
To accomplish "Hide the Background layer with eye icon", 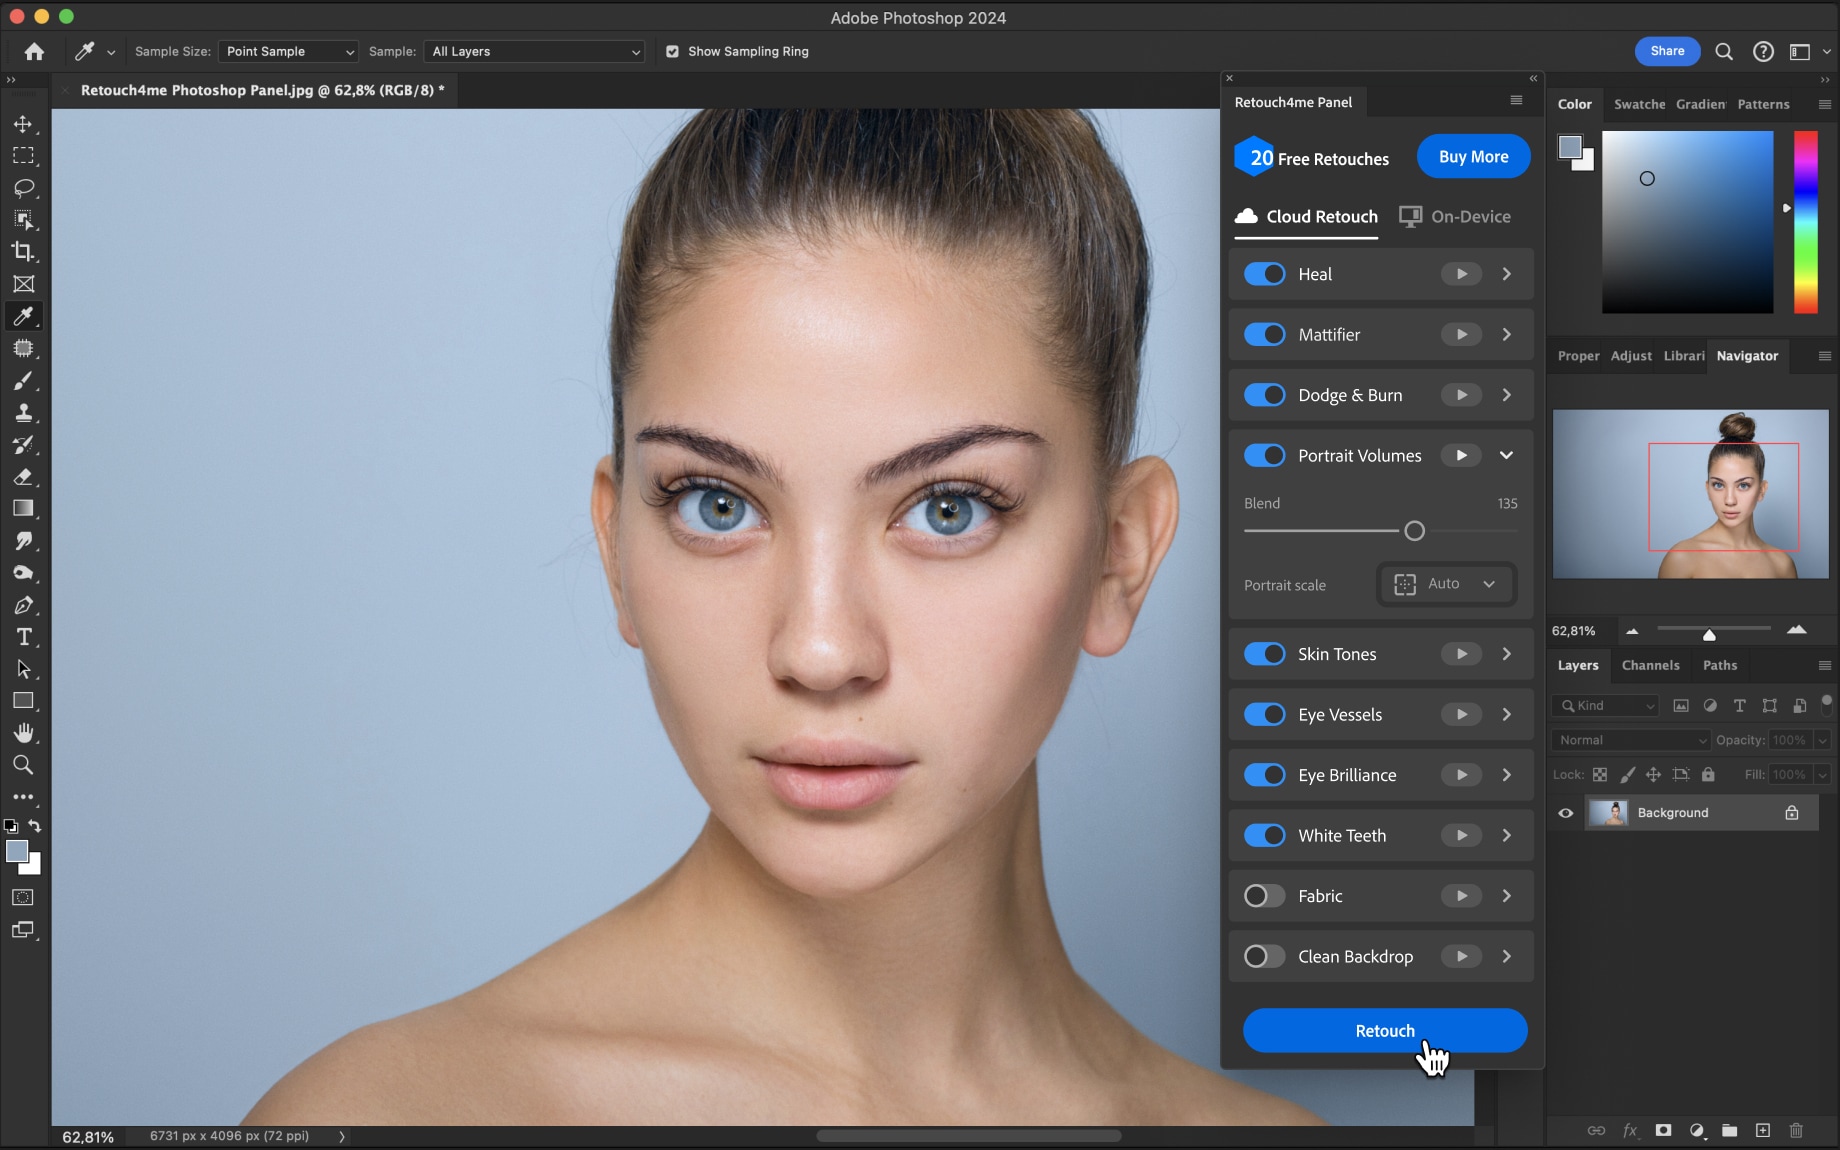I will point(1566,813).
